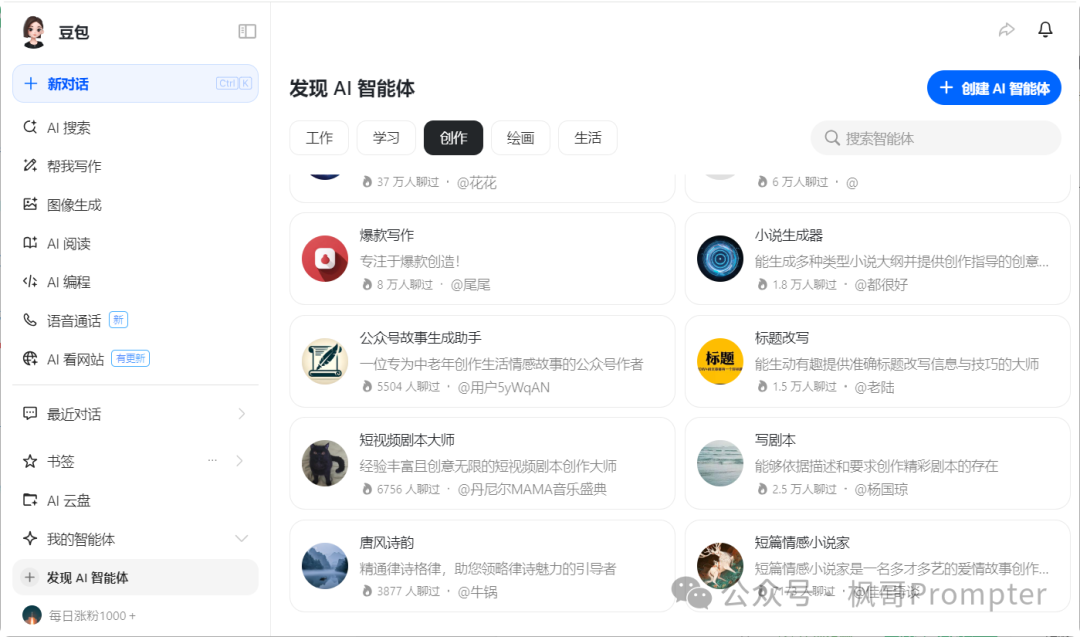The width and height of the screenshot is (1080, 637).
Task: Click the AI 看网站 globe icon
Action: [30, 358]
